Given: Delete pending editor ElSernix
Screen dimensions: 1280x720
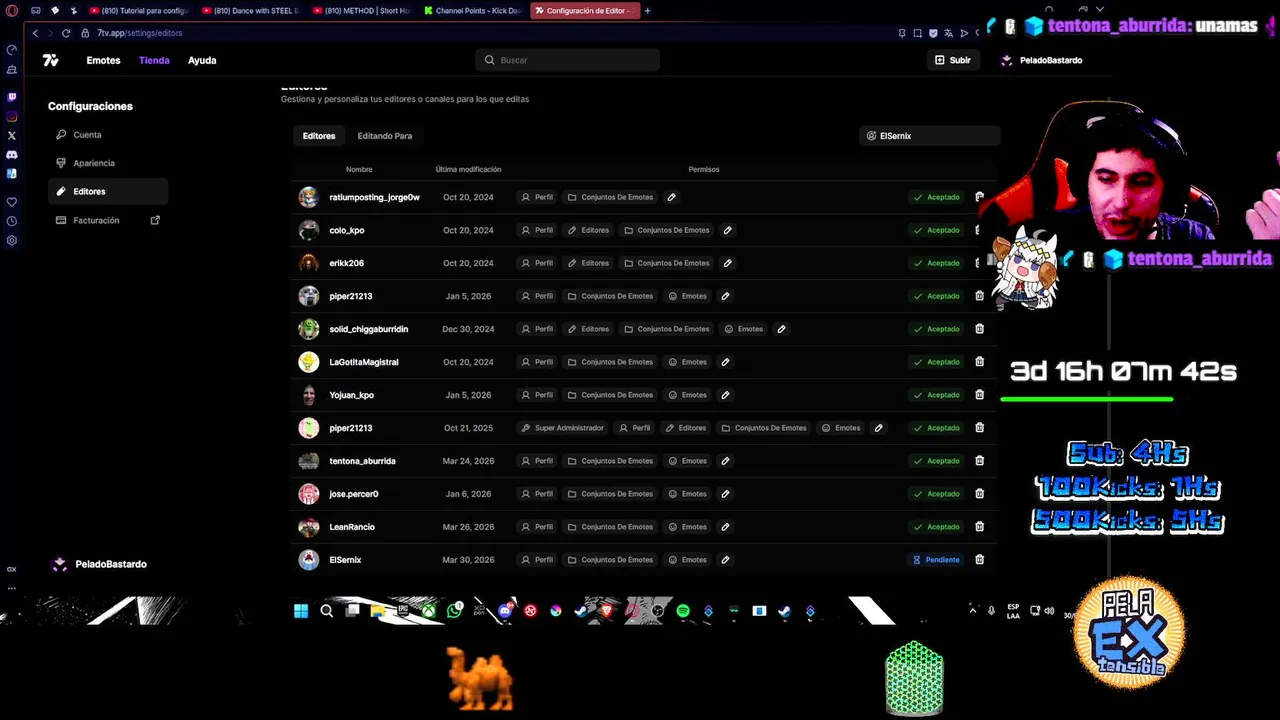Looking at the screenshot, I should click(979, 560).
